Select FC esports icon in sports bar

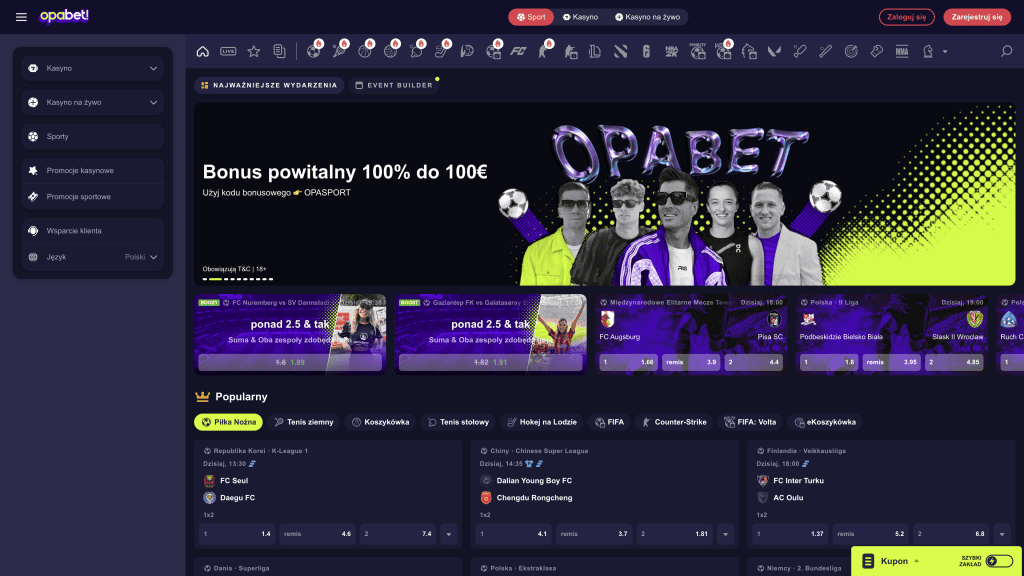click(x=519, y=52)
